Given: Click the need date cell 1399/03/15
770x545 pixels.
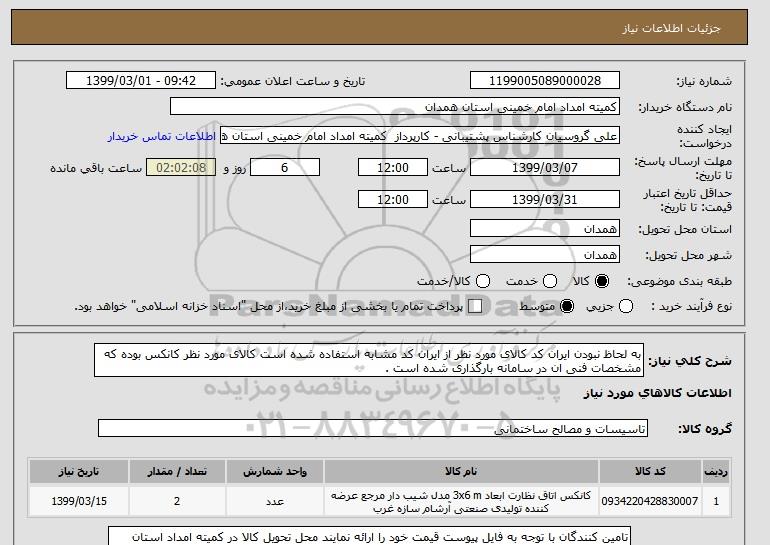Looking at the screenshot, I should point(79,501).
